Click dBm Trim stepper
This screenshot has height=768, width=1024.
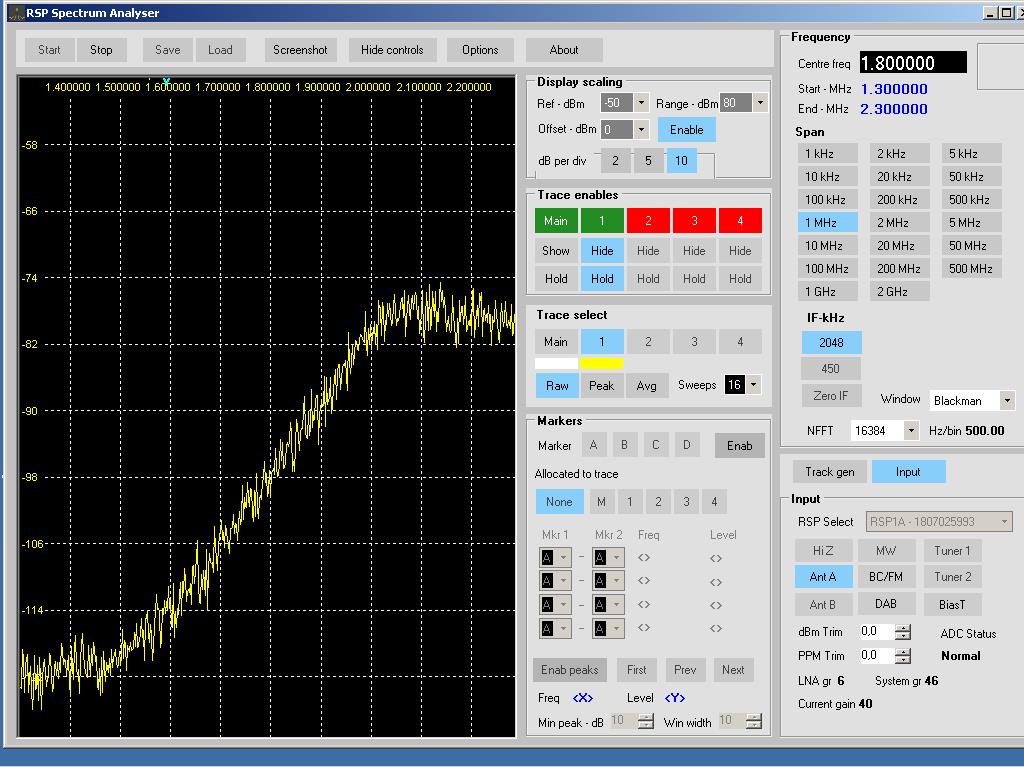pos(903,632)
